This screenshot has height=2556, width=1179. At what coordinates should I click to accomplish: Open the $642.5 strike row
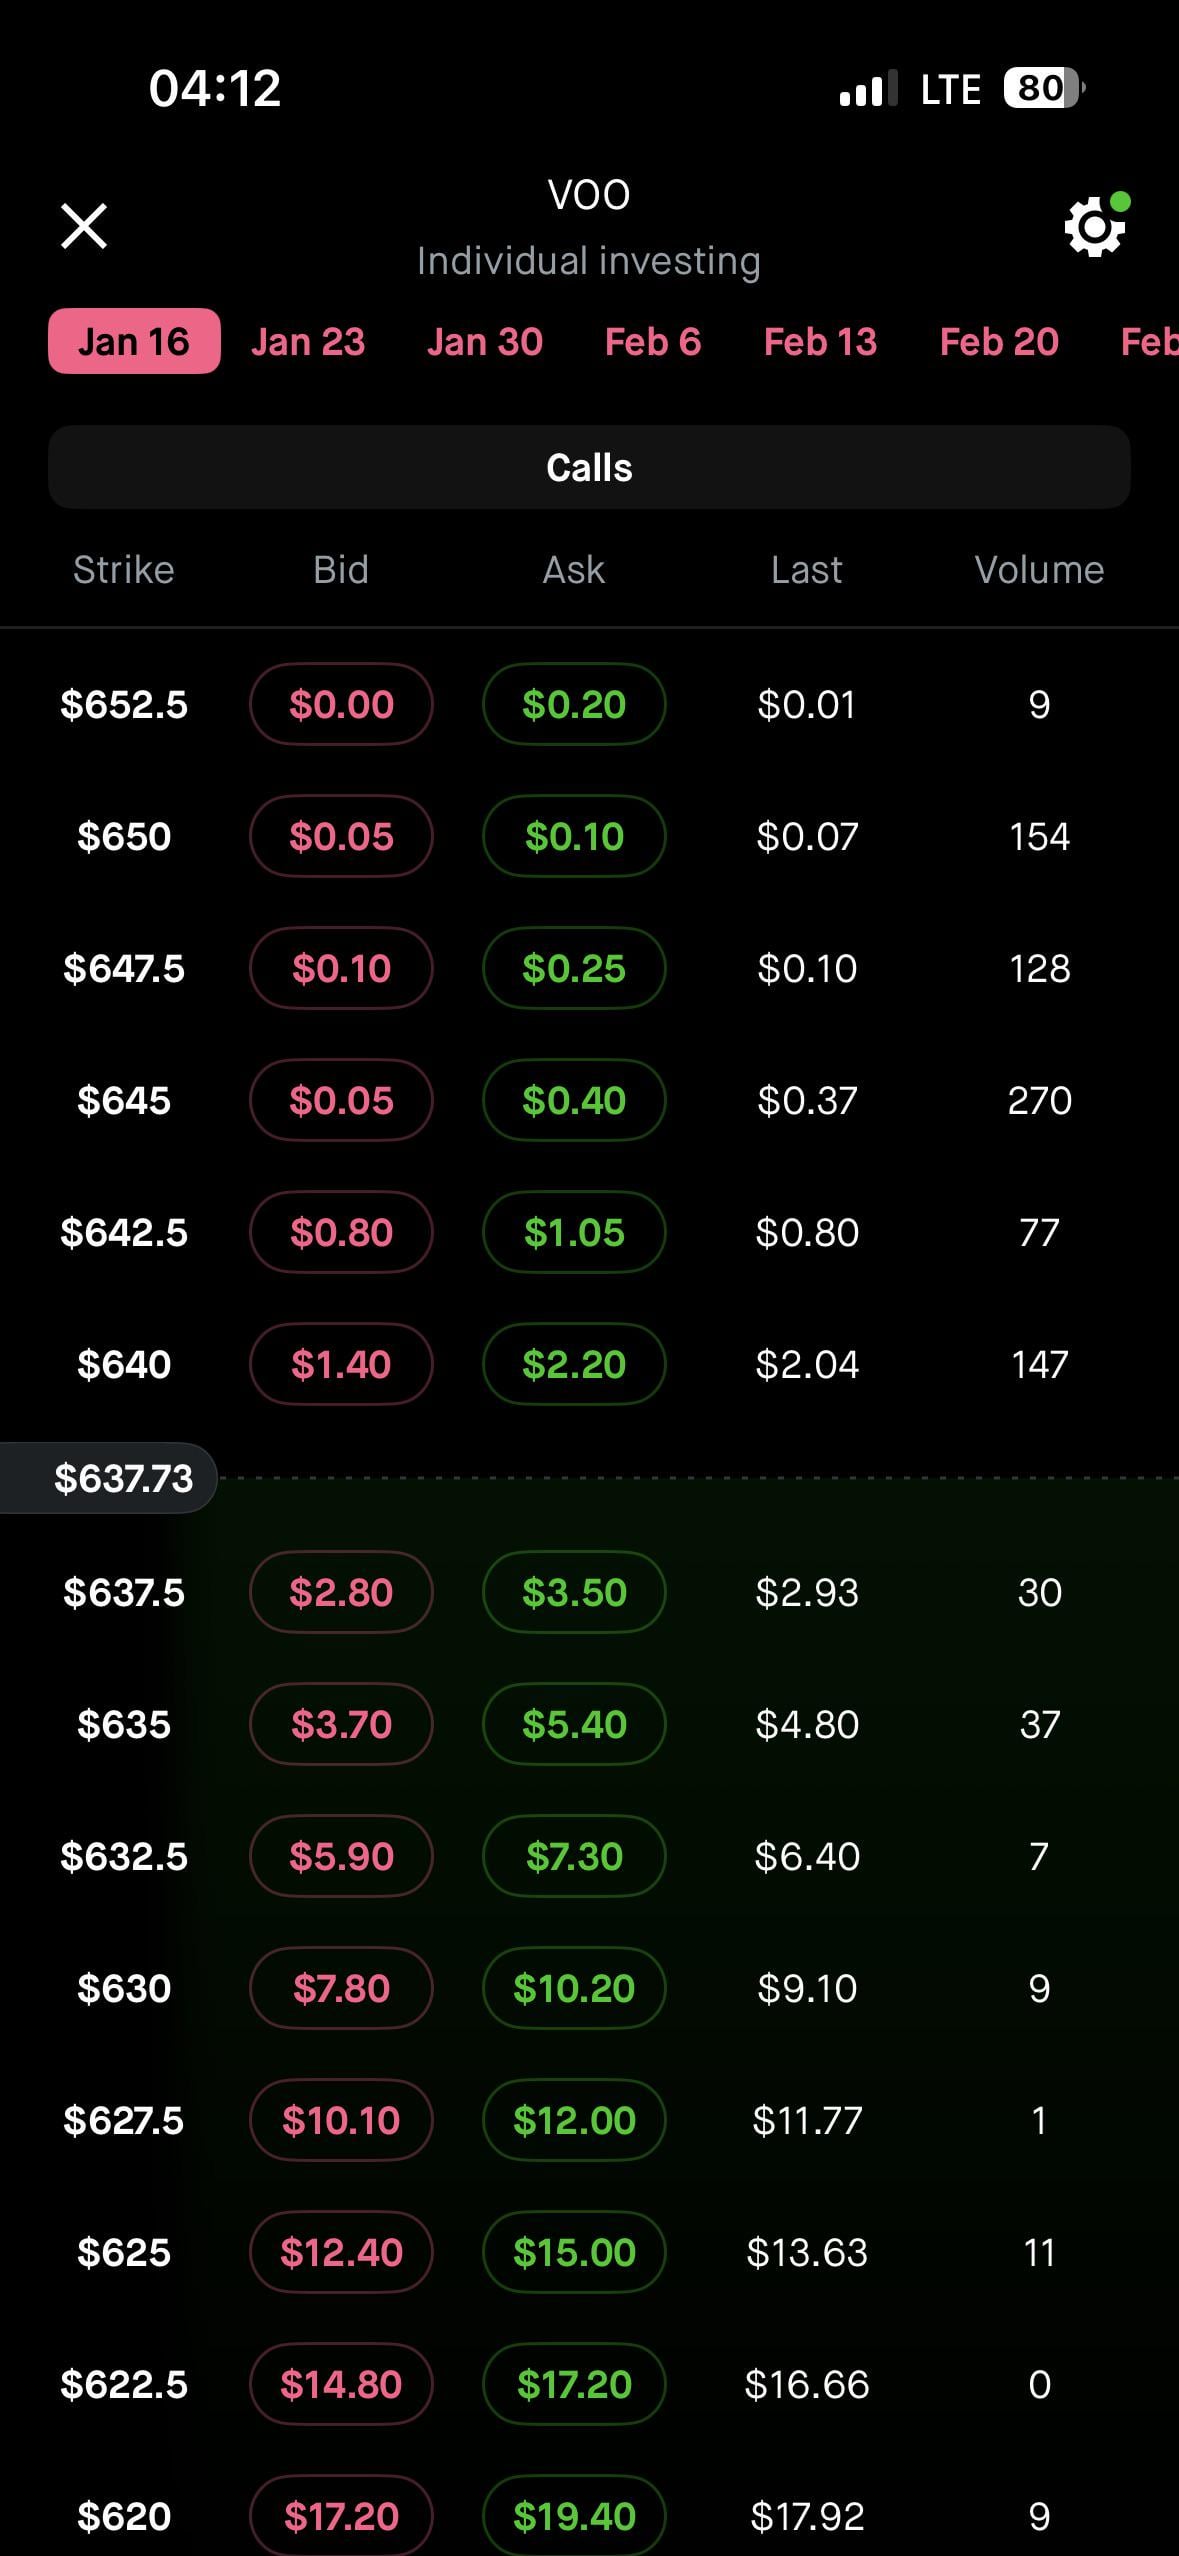click(x=124, y=1232)
